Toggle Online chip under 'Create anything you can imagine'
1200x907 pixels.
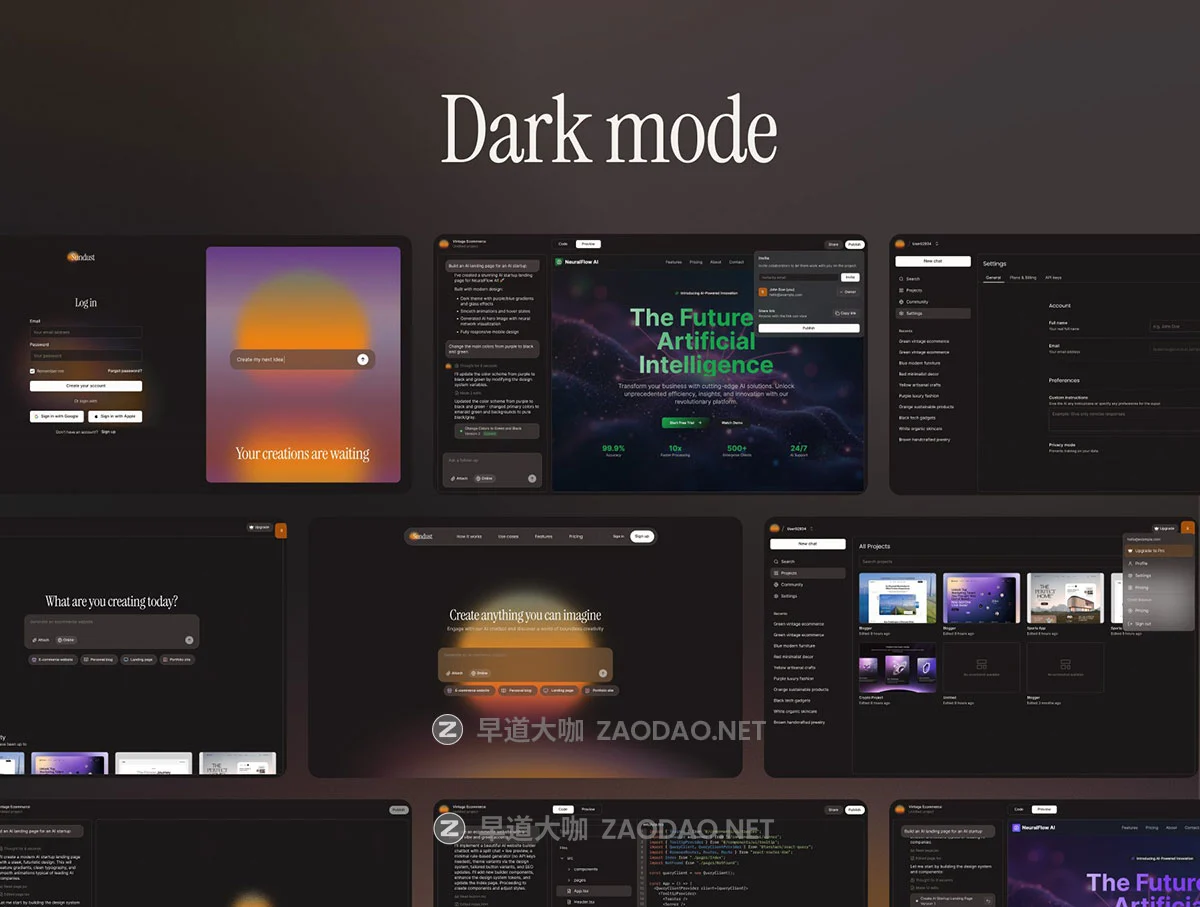coord(480,673)
